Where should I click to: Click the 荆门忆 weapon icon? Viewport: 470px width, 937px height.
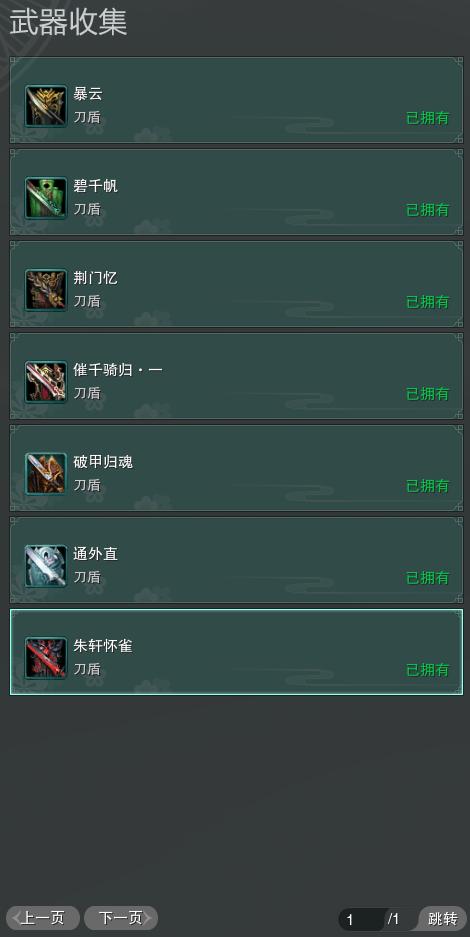[x=46, y=290]
